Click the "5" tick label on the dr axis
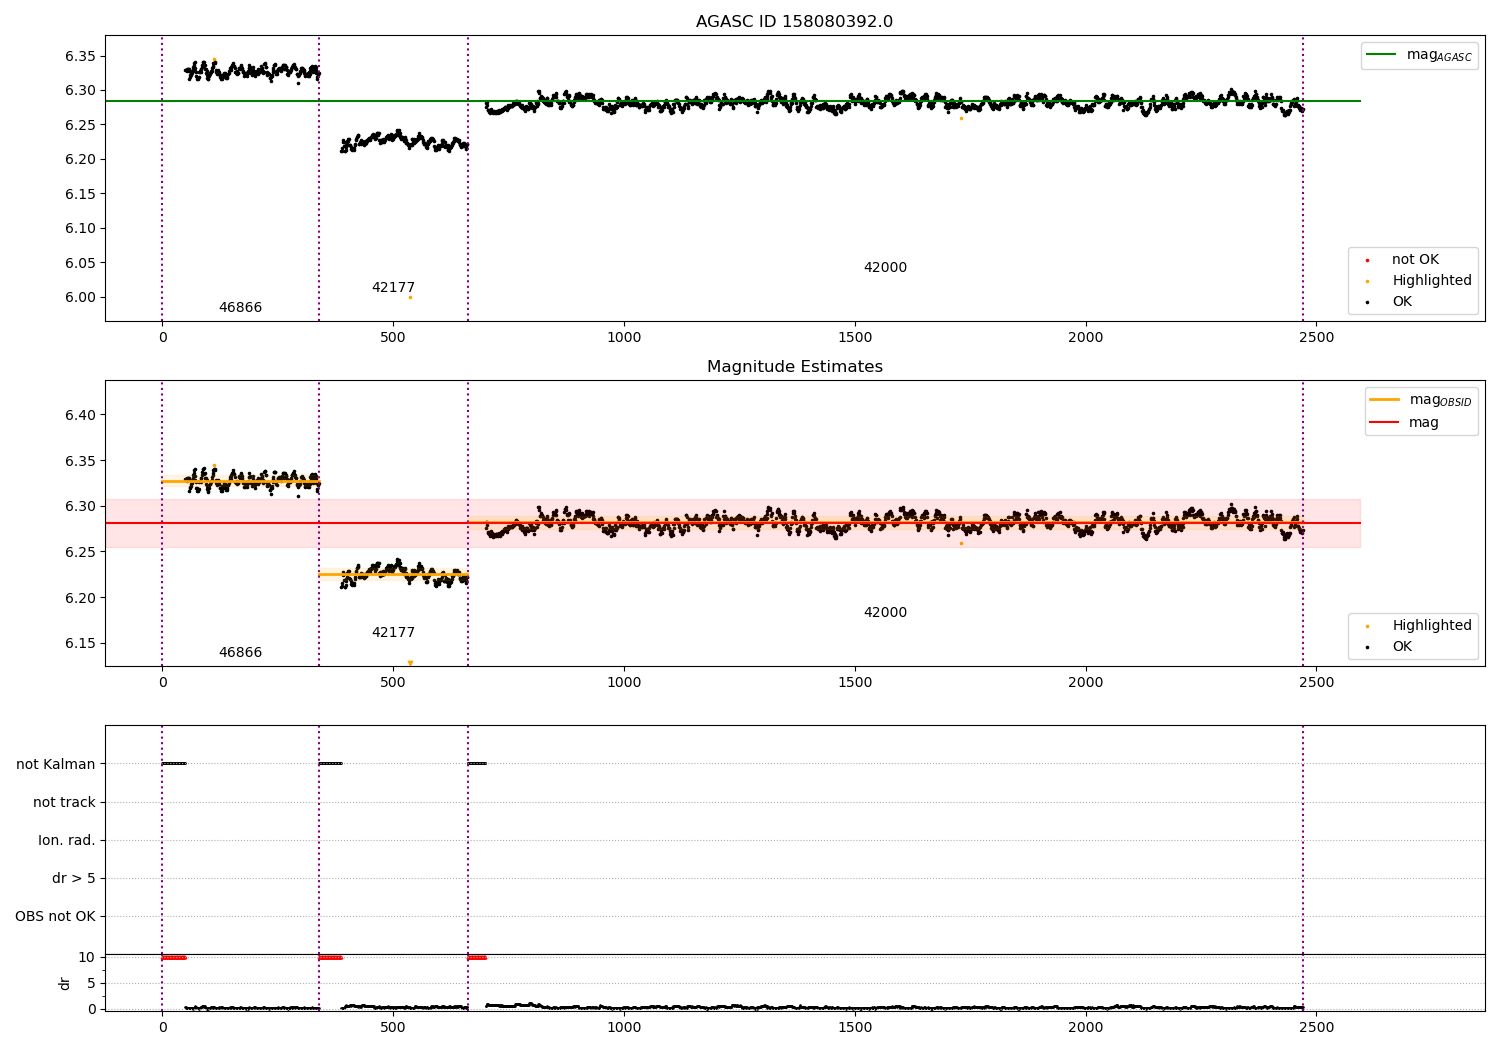Screen dimensions: 1500x1050 tap(91, 984)
